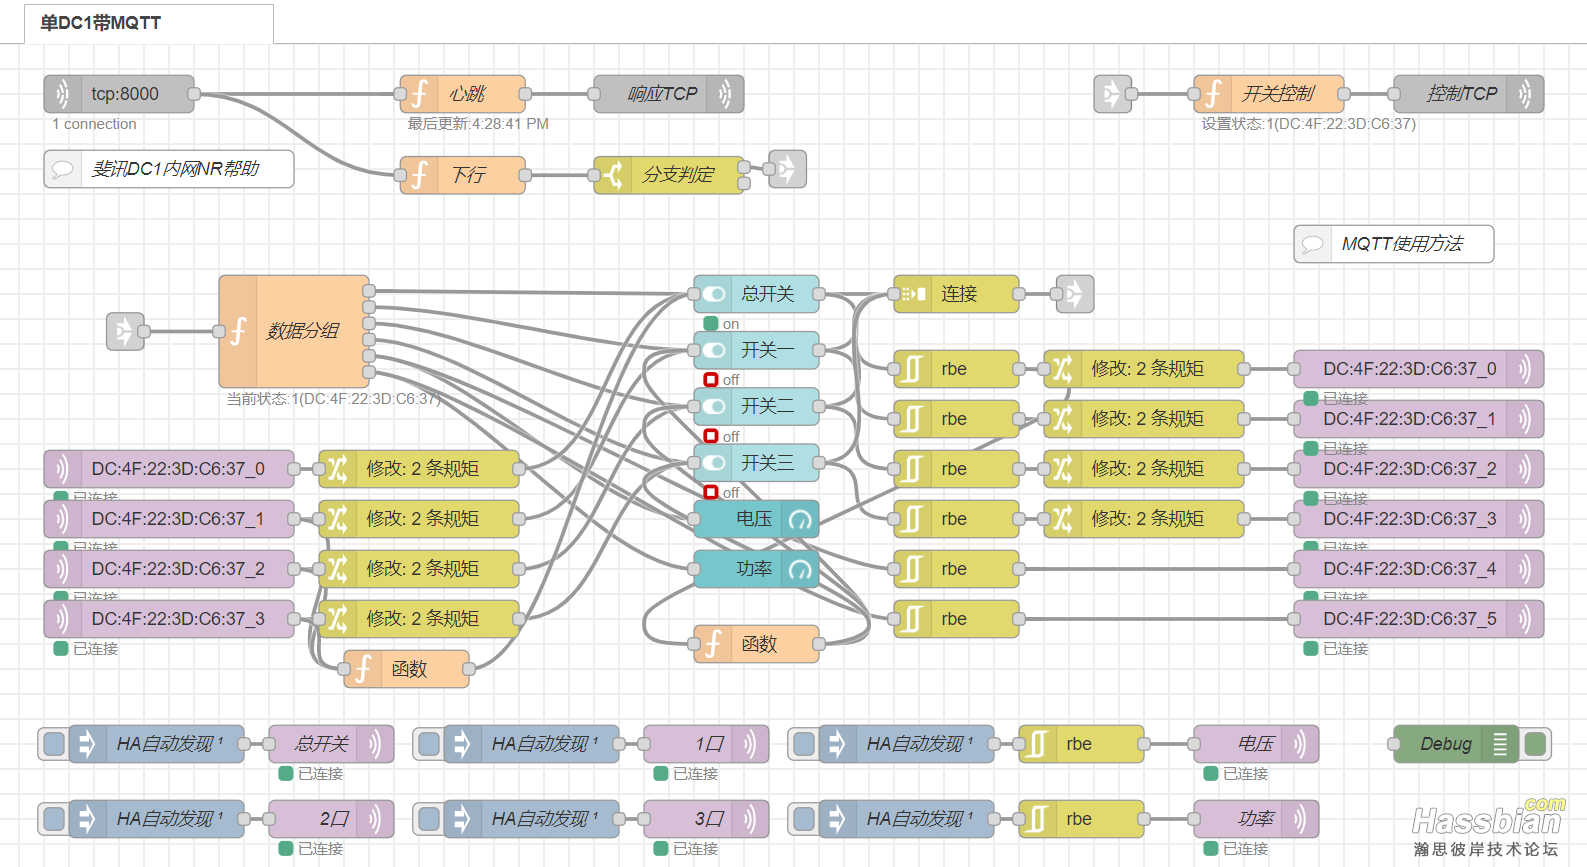Select MQTT input DC:4F:22:3D:C6:37_1 node
This screenshot has height=867, width=1587.
(x=169, y=519)
